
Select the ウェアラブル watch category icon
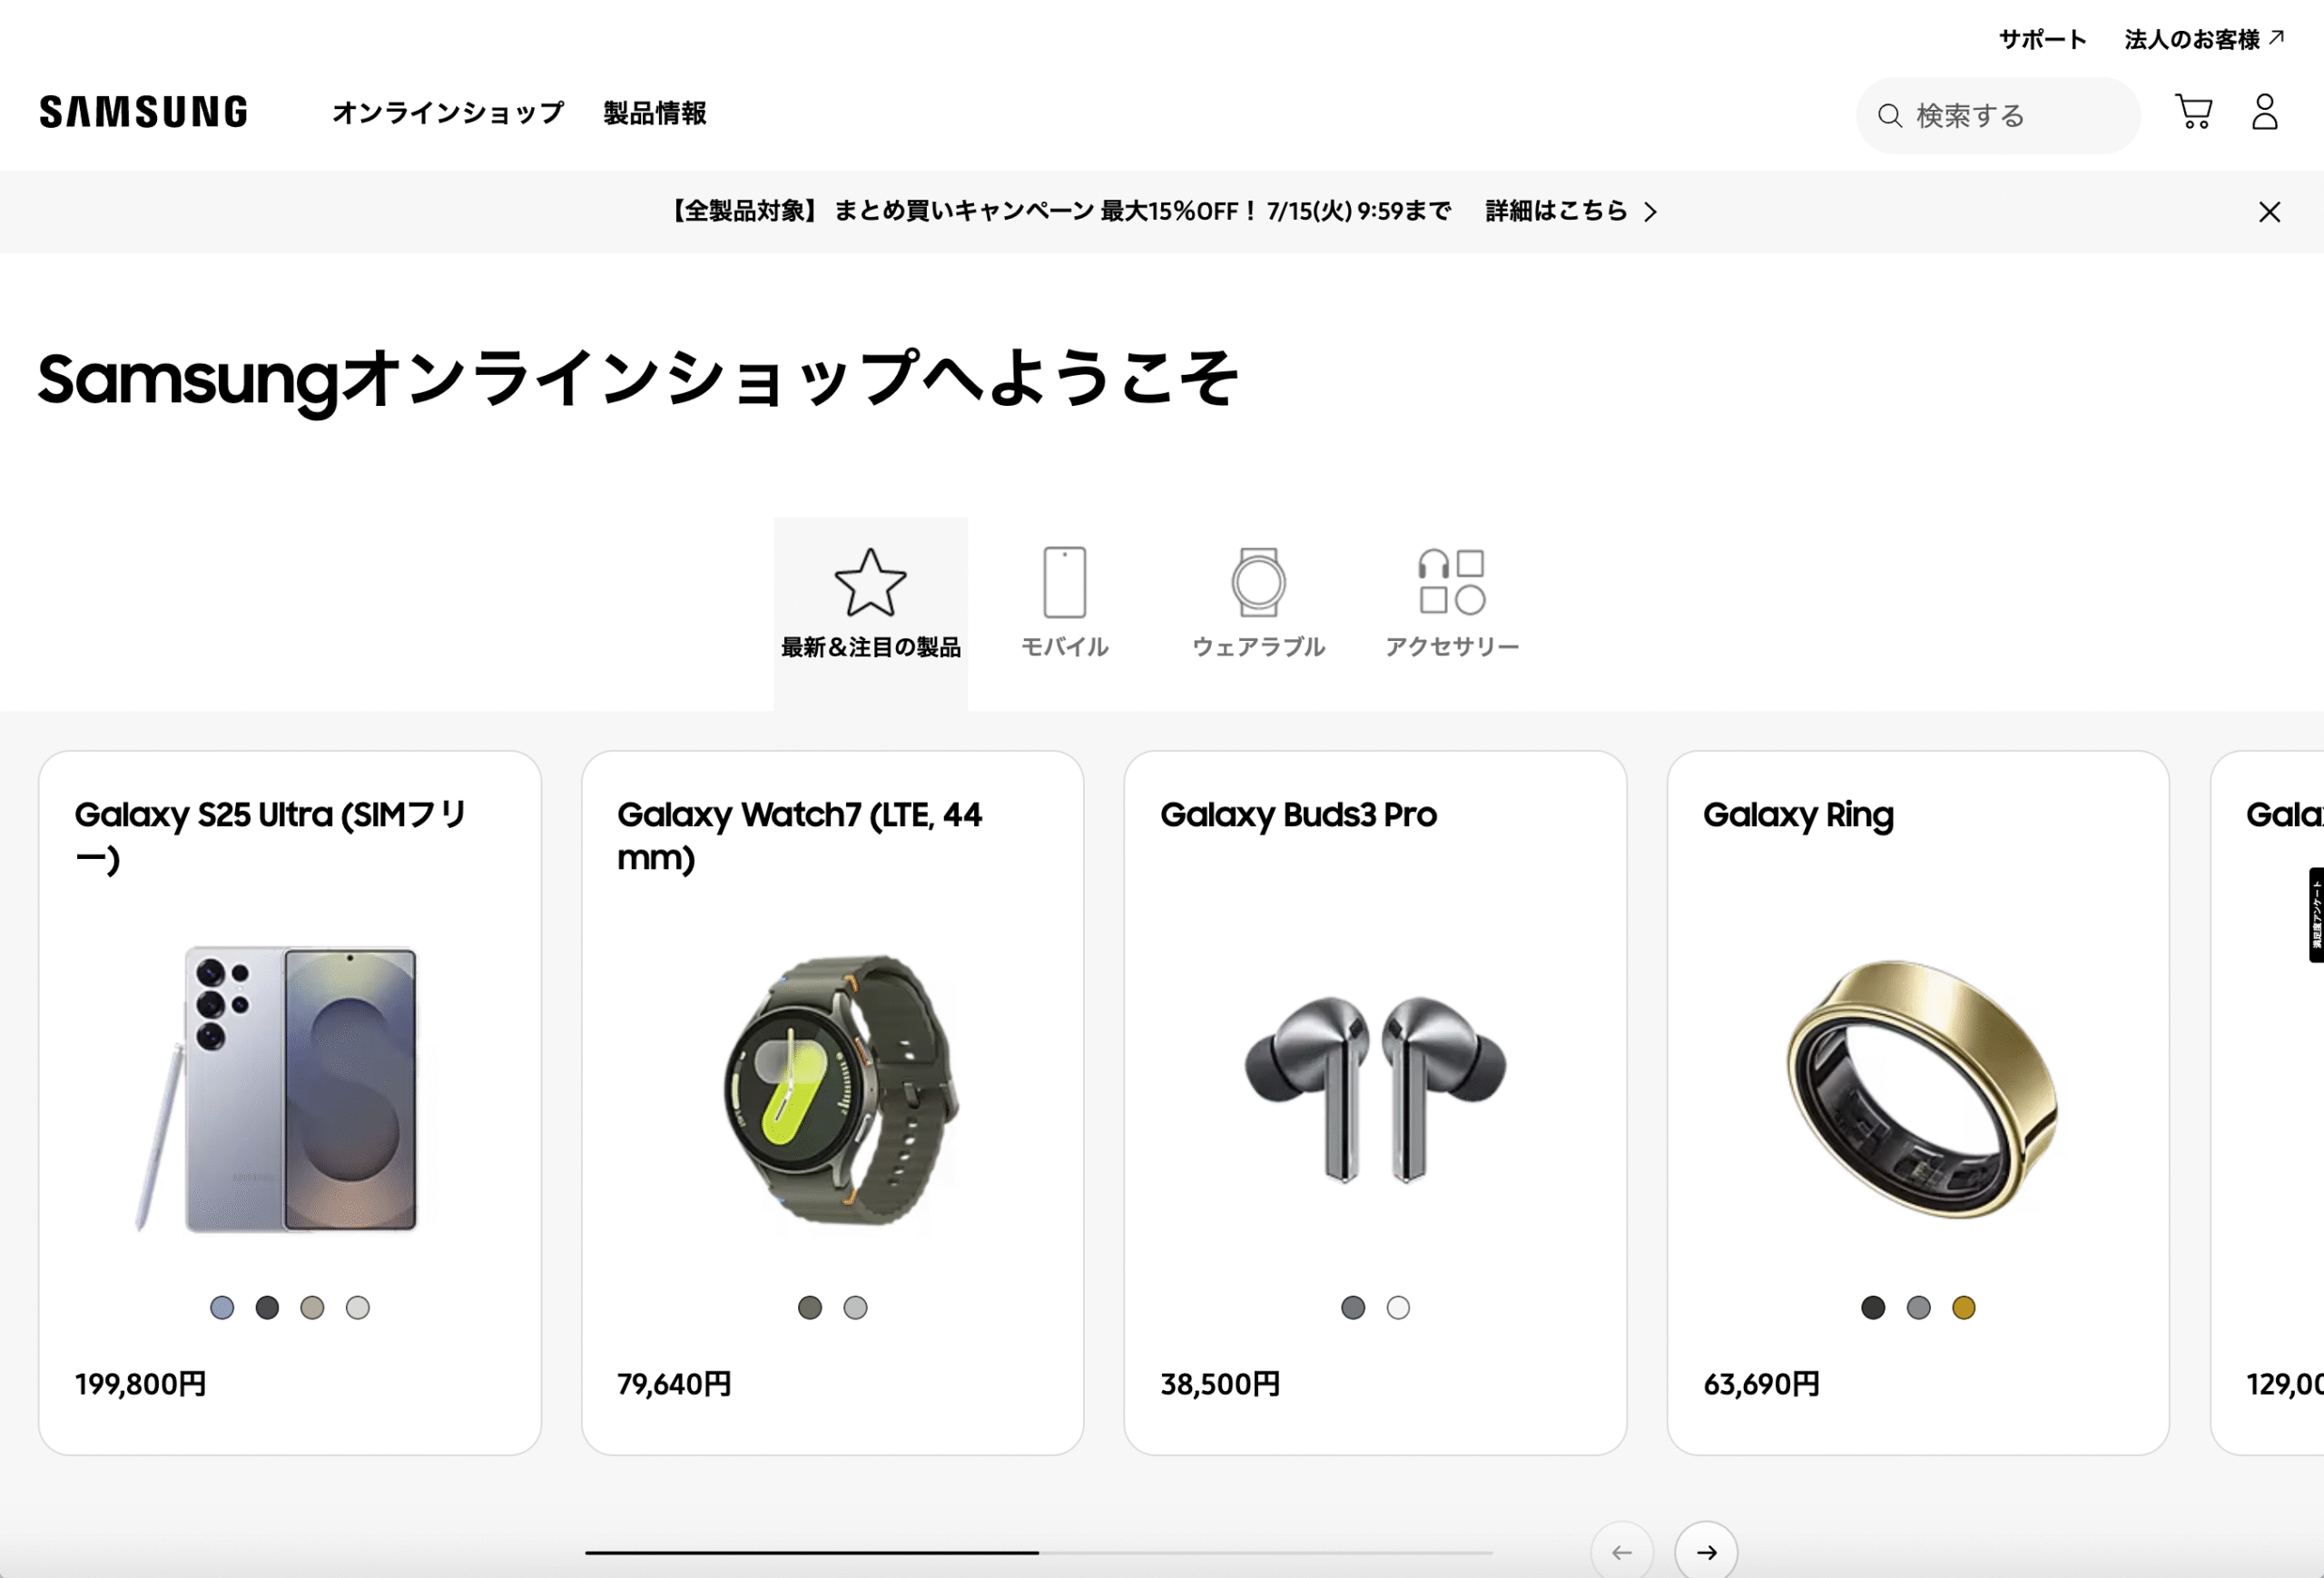1258,582
